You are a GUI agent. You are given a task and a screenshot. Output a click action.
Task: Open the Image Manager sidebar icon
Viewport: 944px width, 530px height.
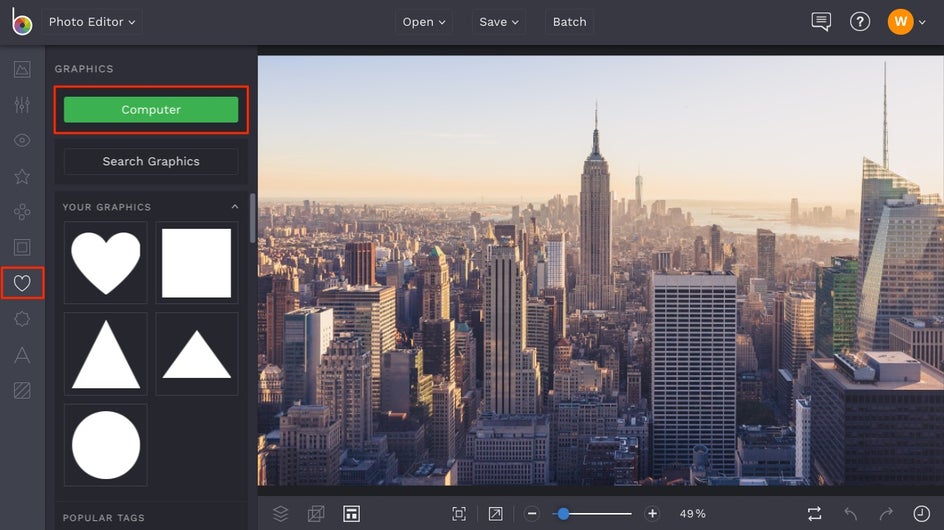[22, 69]
